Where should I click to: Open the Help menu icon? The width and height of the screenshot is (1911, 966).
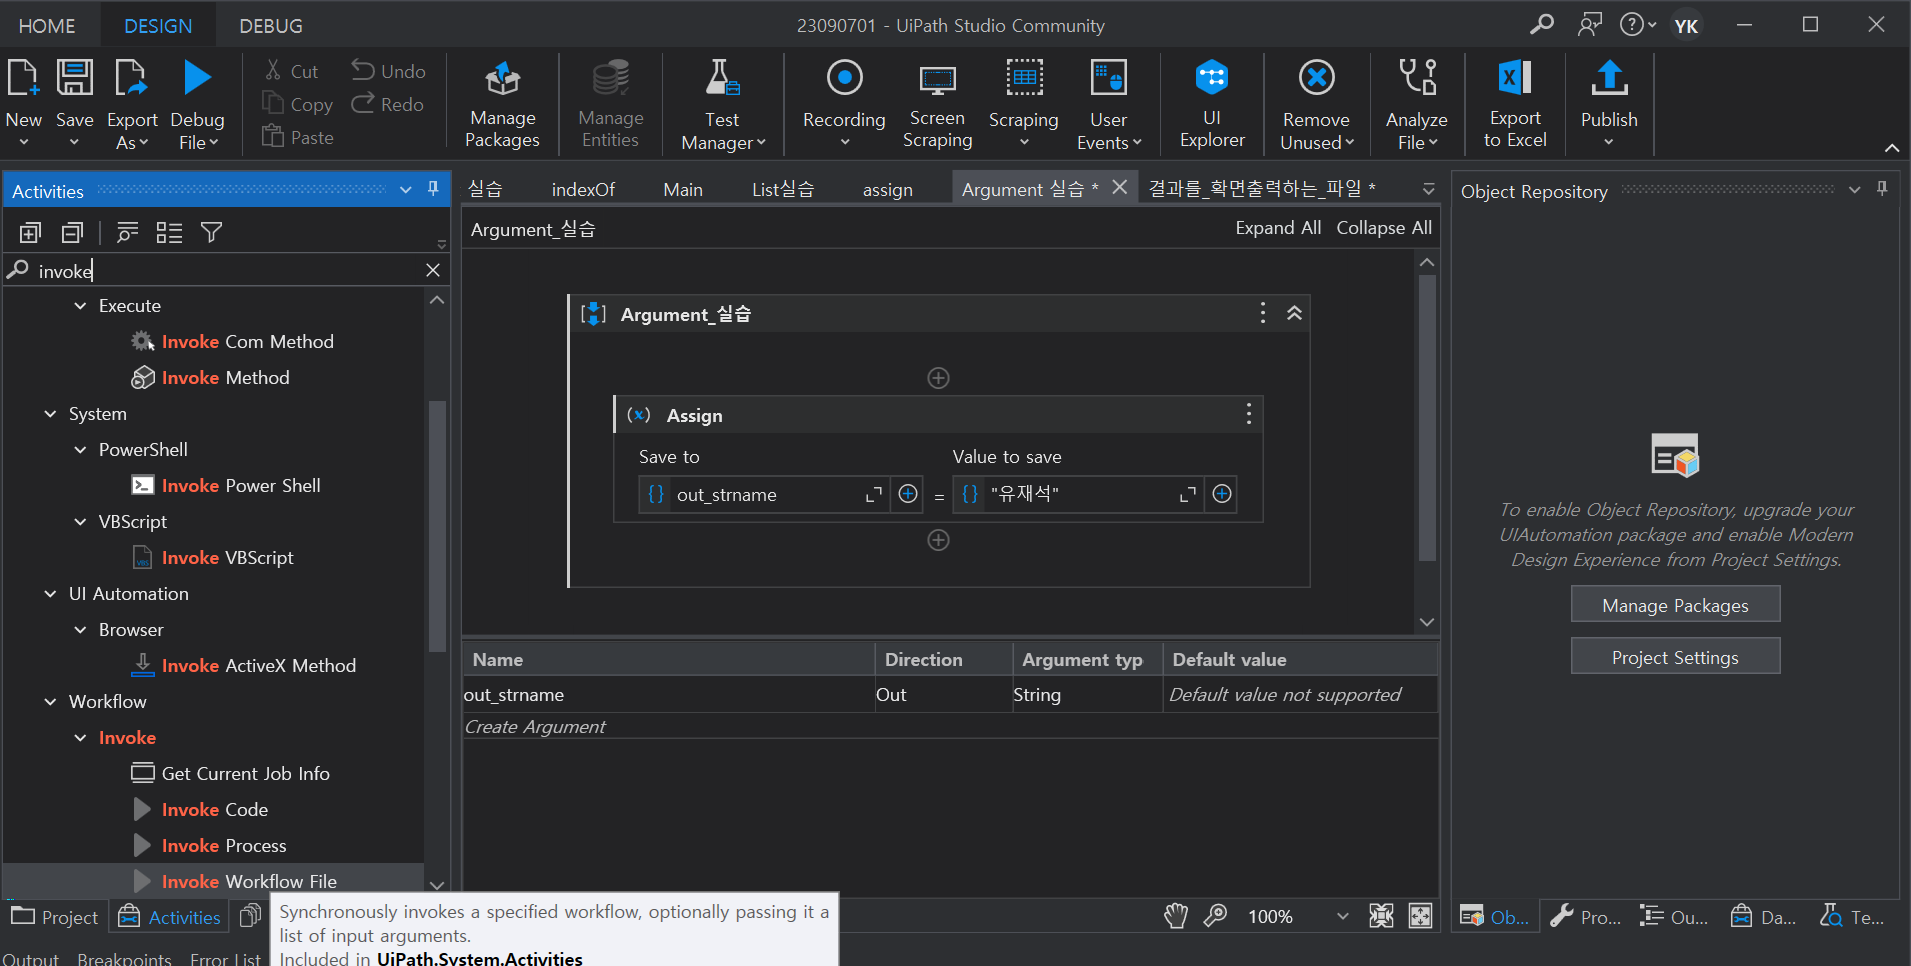[1637, 24]
